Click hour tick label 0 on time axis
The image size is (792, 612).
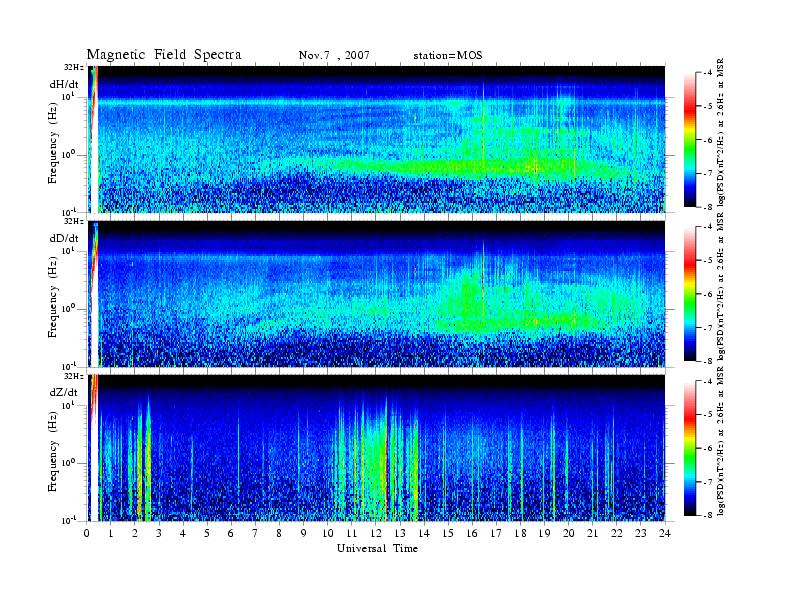[x=87, y=534]
